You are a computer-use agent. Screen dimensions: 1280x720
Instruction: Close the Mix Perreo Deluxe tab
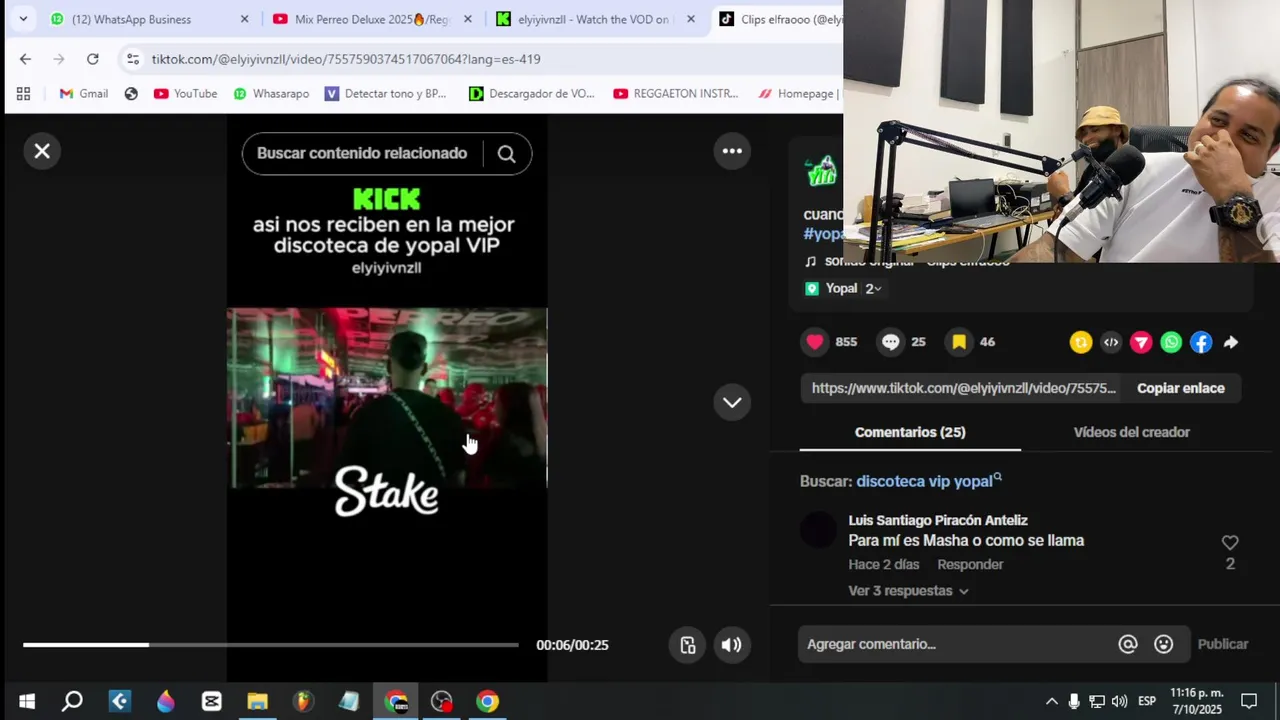(467, 19)
